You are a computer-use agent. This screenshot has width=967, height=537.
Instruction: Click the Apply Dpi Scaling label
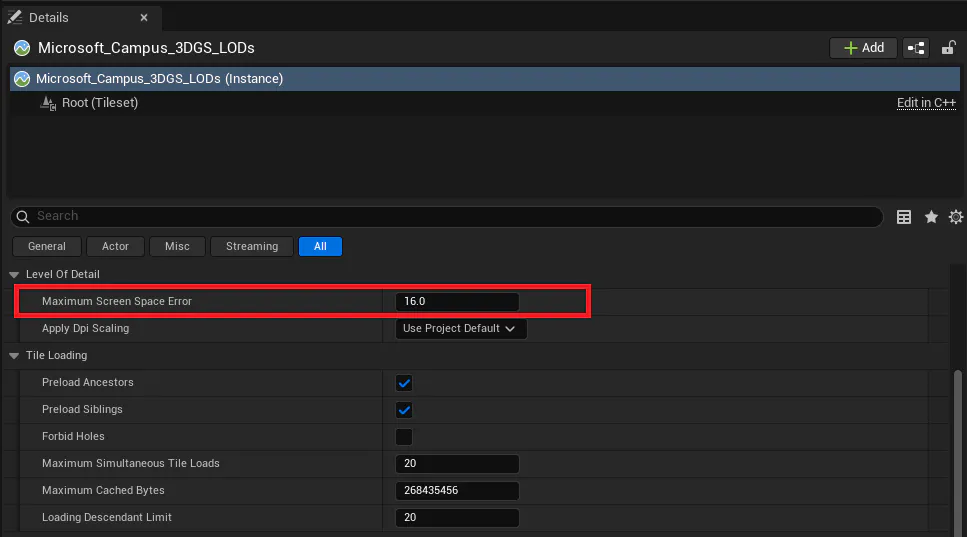click(85, 329)
